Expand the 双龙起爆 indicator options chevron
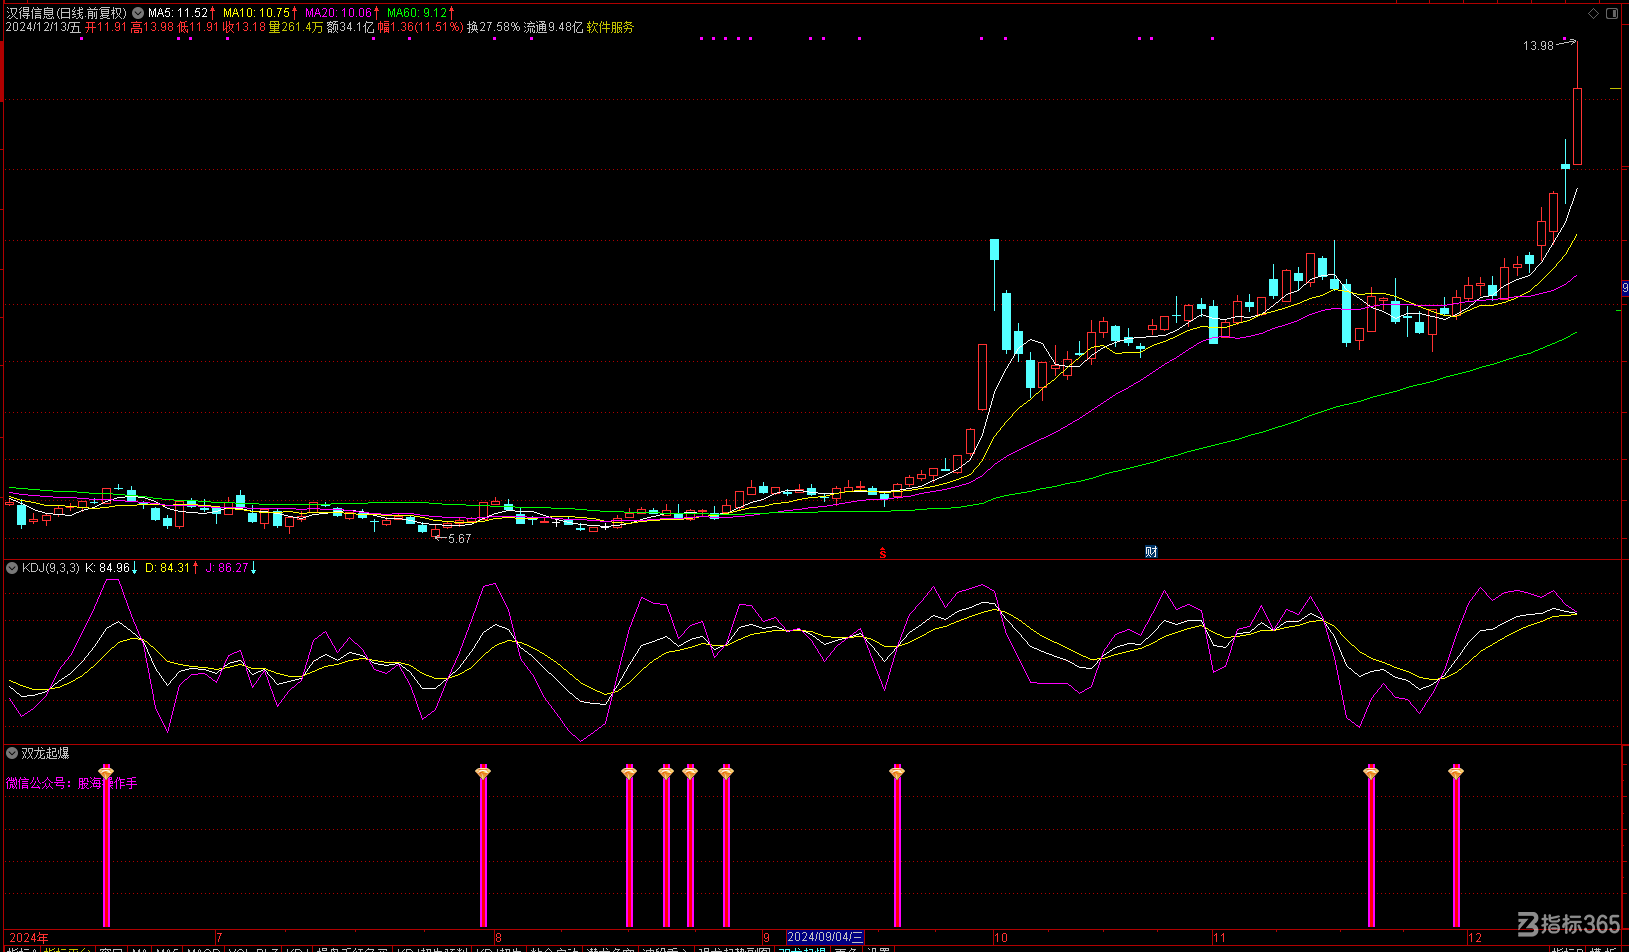This screenshot has width=1629, height=952. [12, 753]
